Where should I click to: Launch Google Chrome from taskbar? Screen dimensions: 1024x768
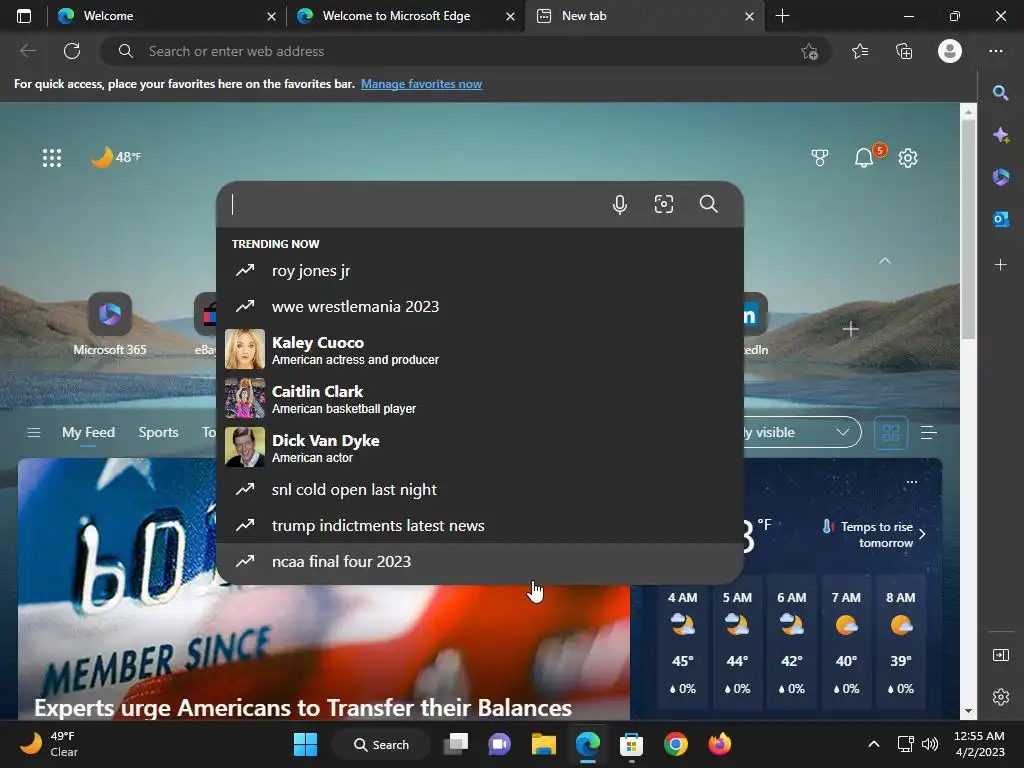pyautogui.click(x=676, y=744)
